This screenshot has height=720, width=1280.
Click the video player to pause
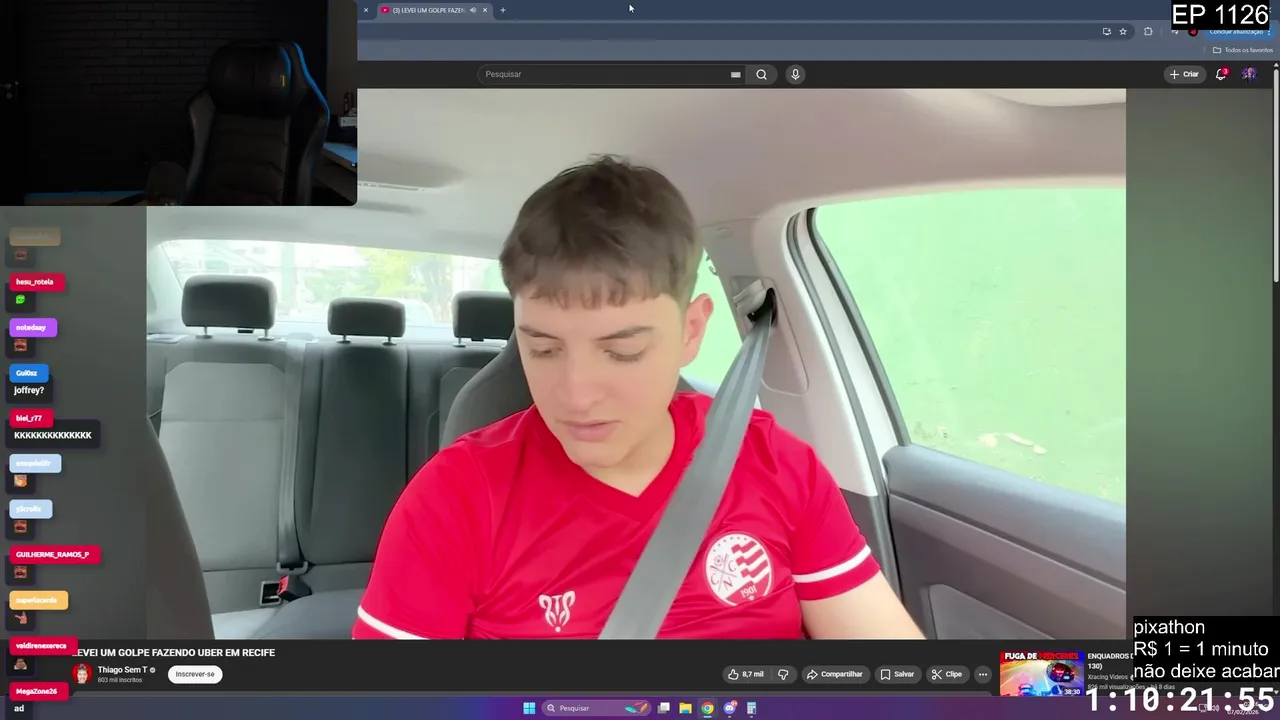[x=636, y=364]
